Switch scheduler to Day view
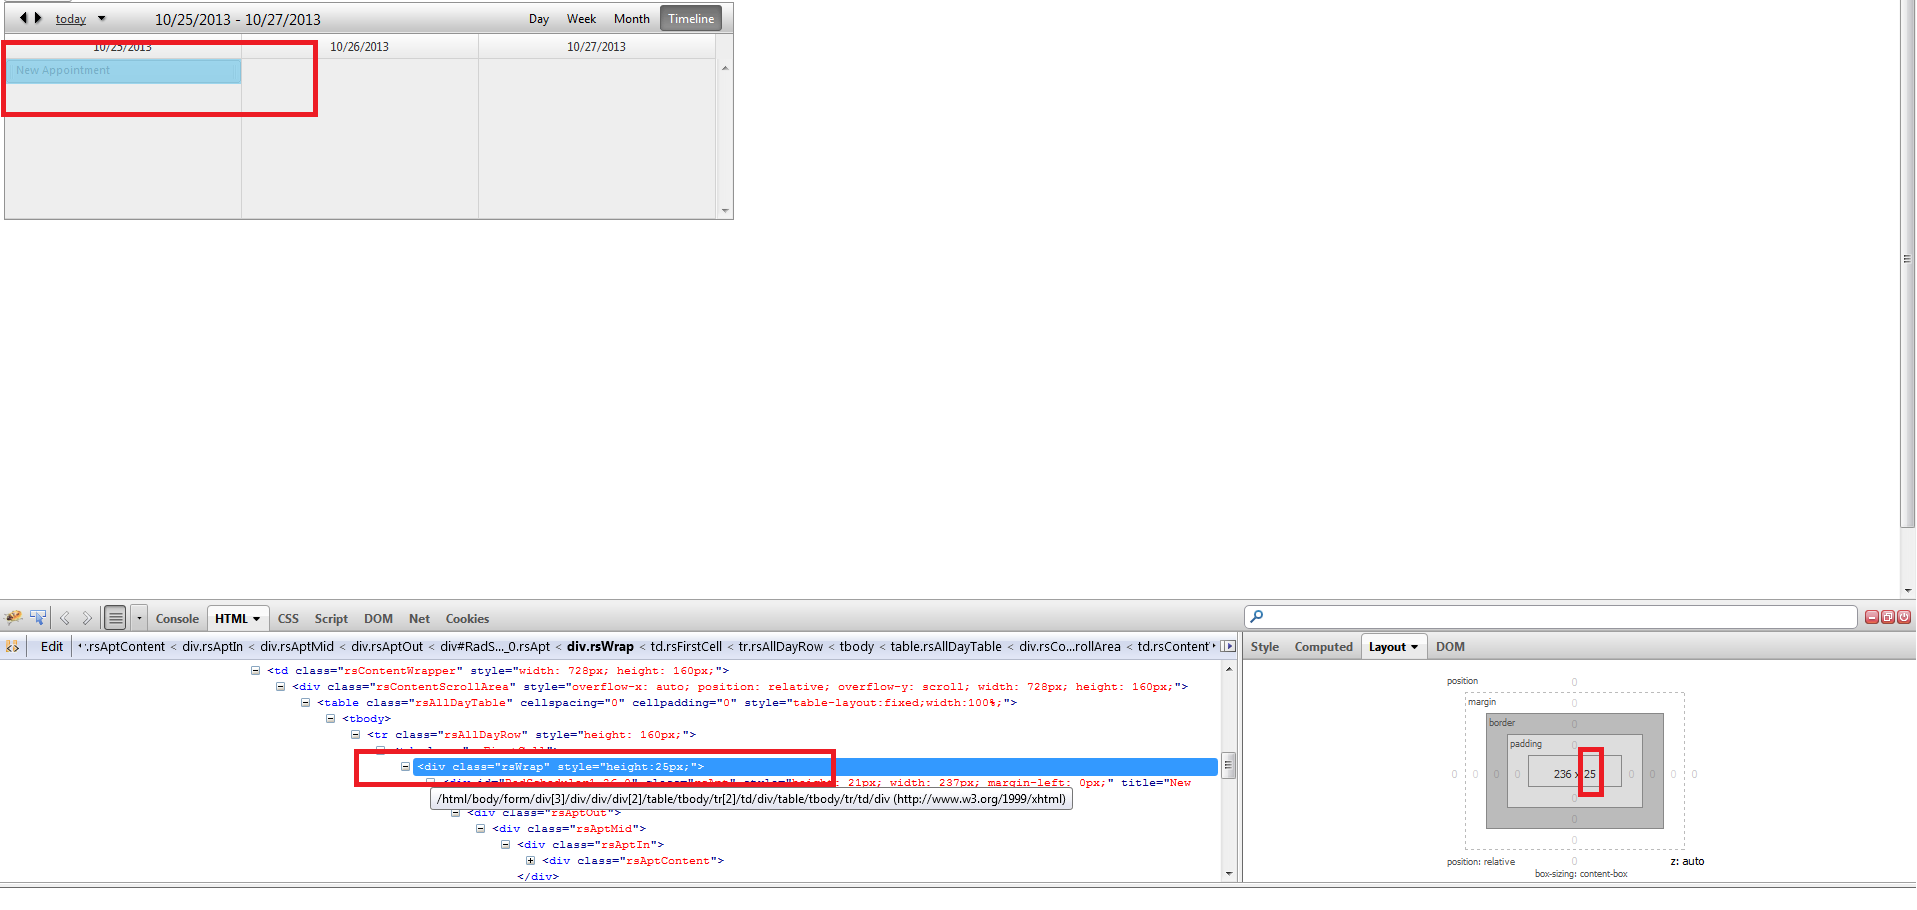Screen dimensions: 1917x910 tap(539, 19)
